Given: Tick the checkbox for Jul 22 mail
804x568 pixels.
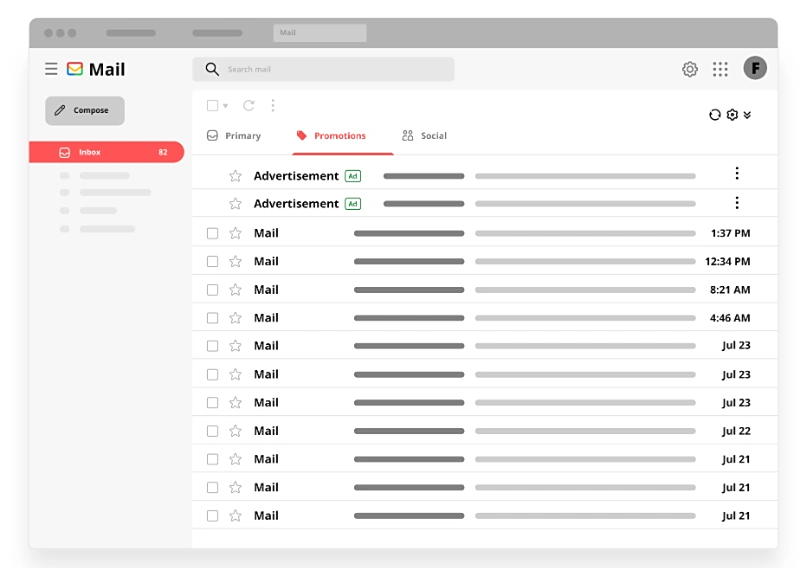Looking at the screenshot, I should 212,431.
